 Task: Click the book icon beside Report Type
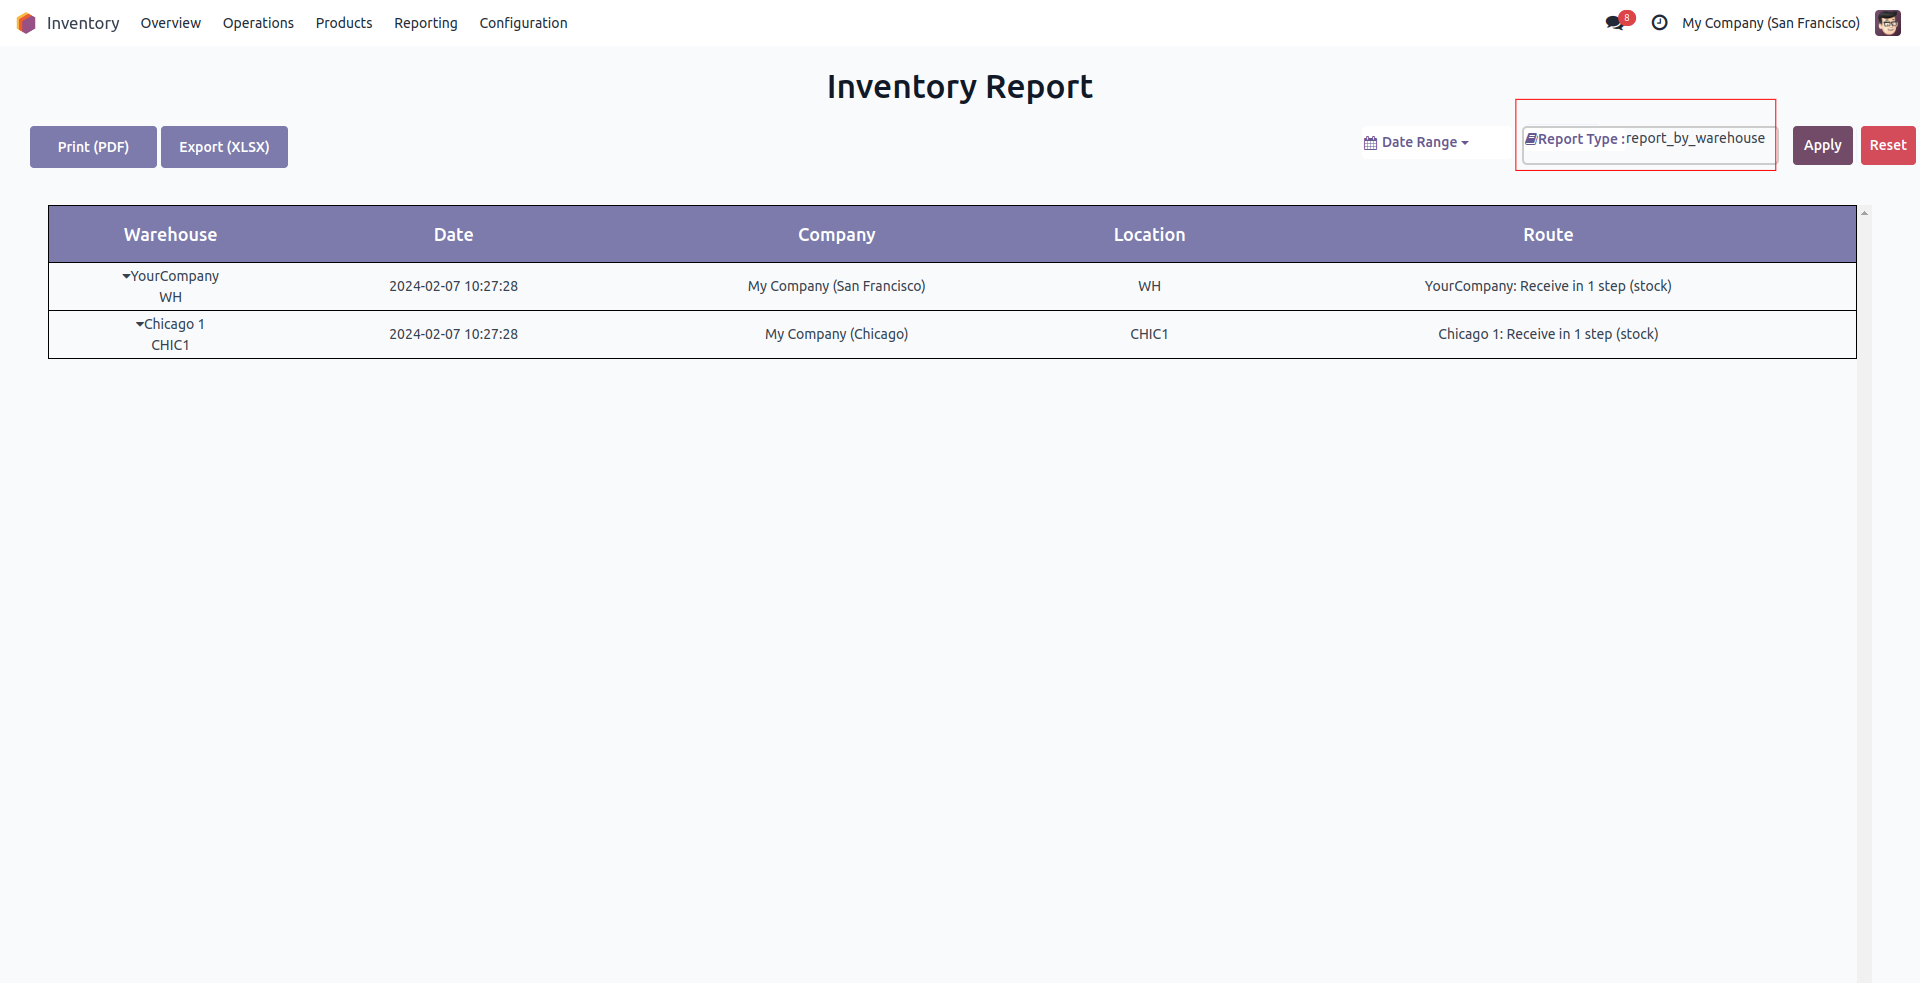click(x=1530, y=139)
